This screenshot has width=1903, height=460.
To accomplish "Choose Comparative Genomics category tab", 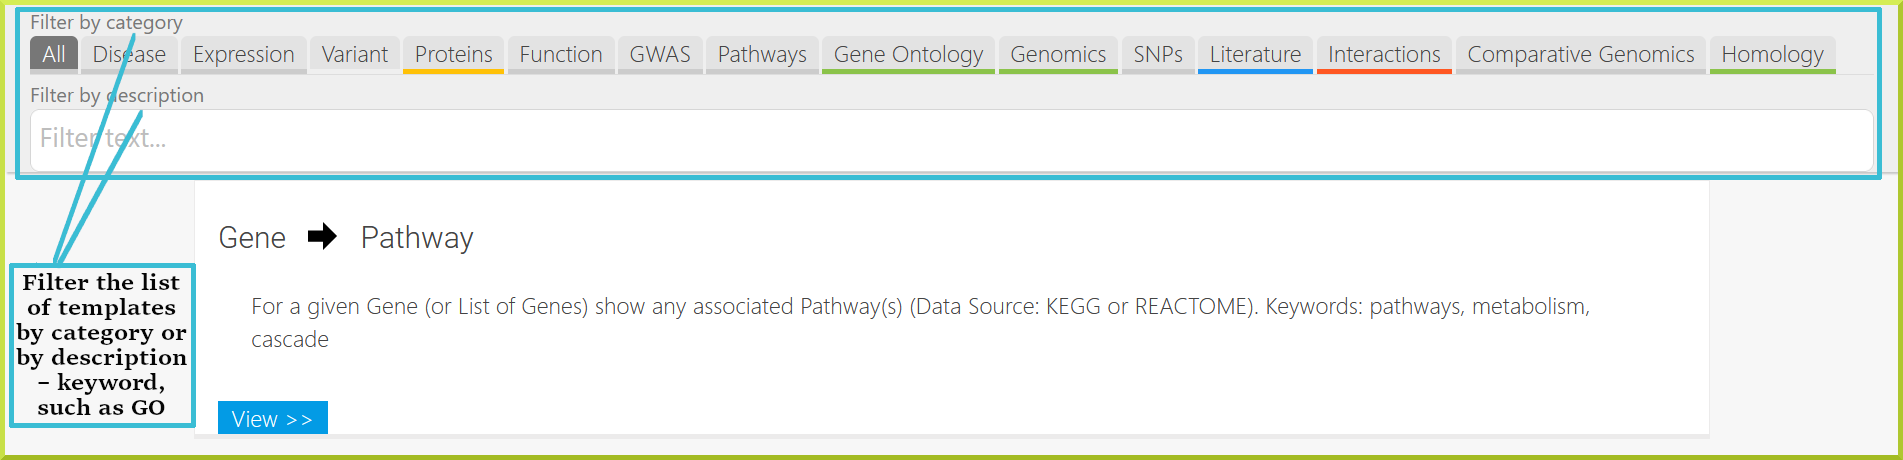I will [x=1580, y=55].
